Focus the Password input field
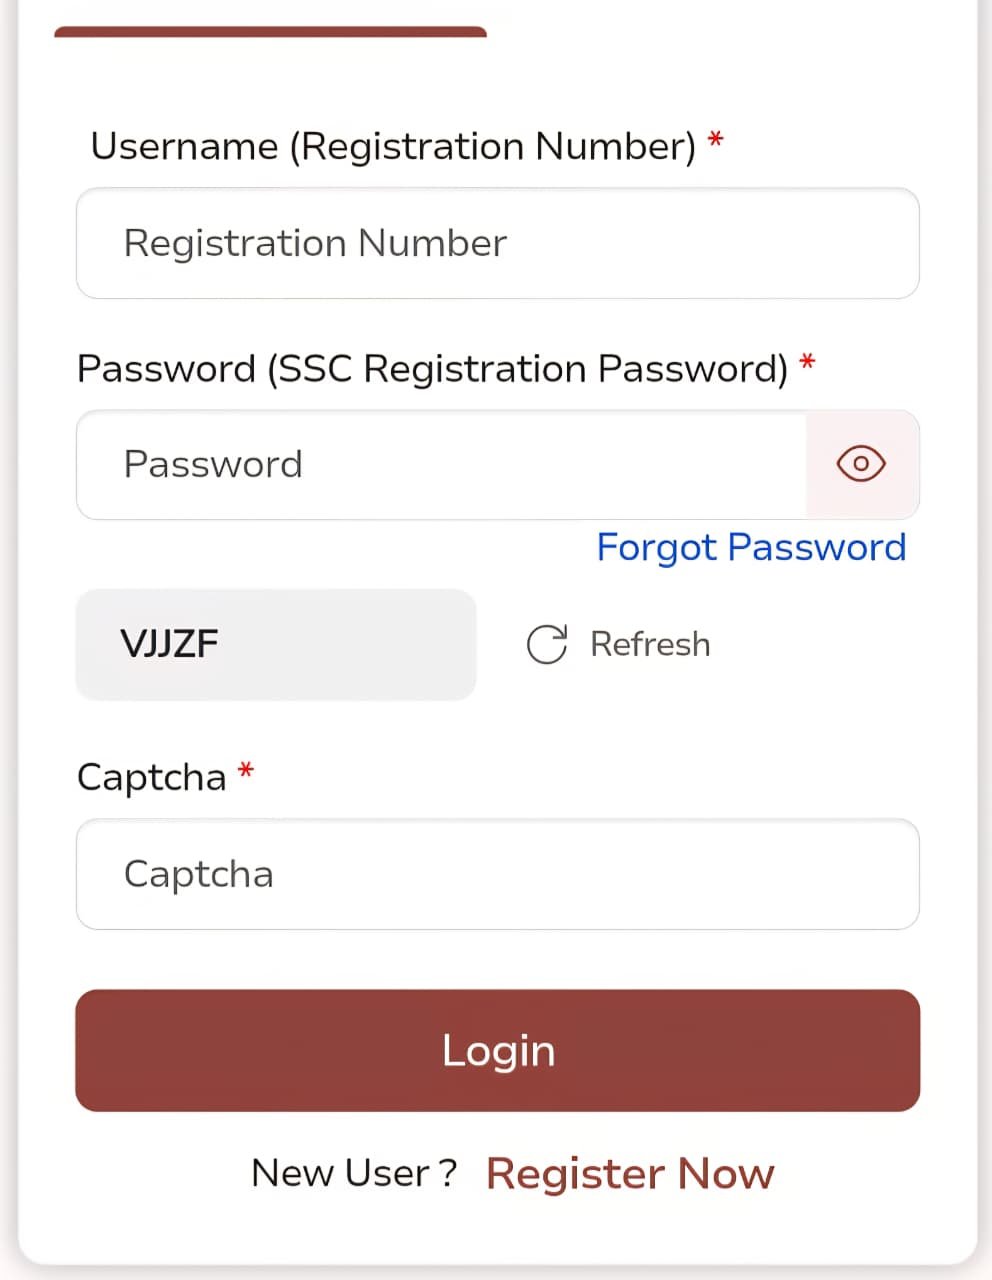Screen dimensions: 992x1280 [440, 465]
